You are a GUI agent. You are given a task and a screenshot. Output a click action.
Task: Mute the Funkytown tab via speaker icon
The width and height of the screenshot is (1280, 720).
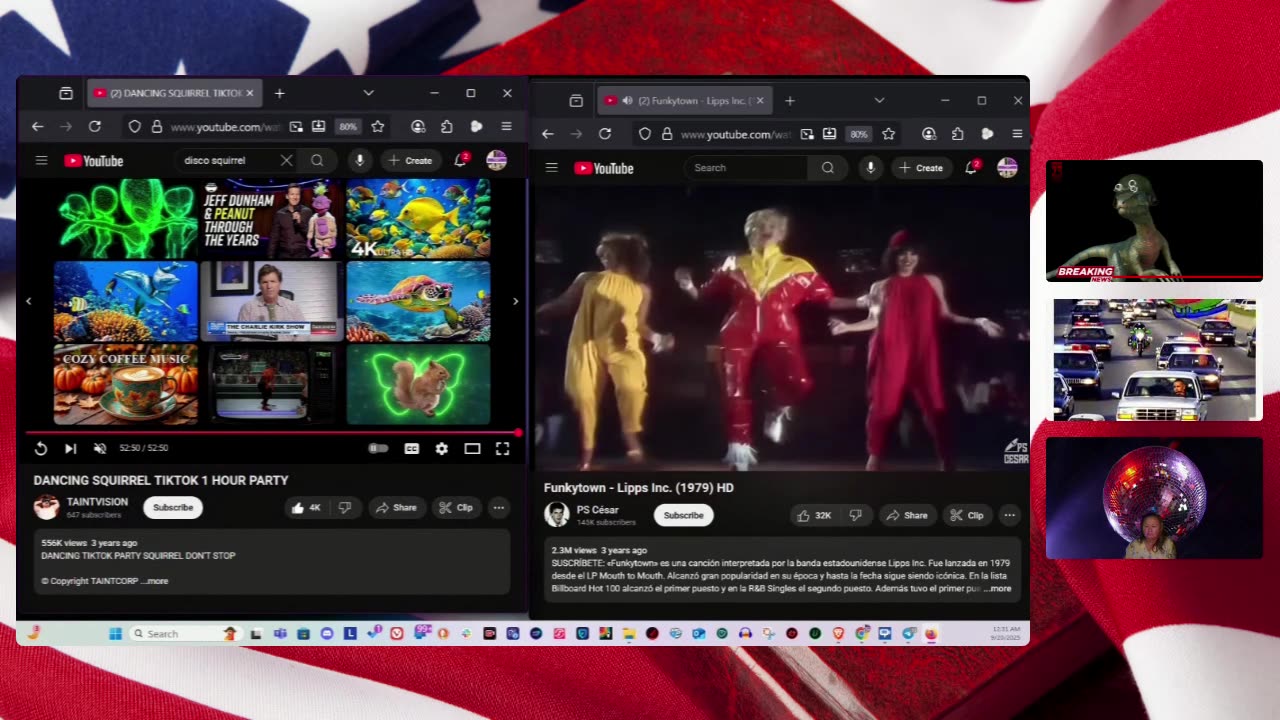(x=627, y=101)
